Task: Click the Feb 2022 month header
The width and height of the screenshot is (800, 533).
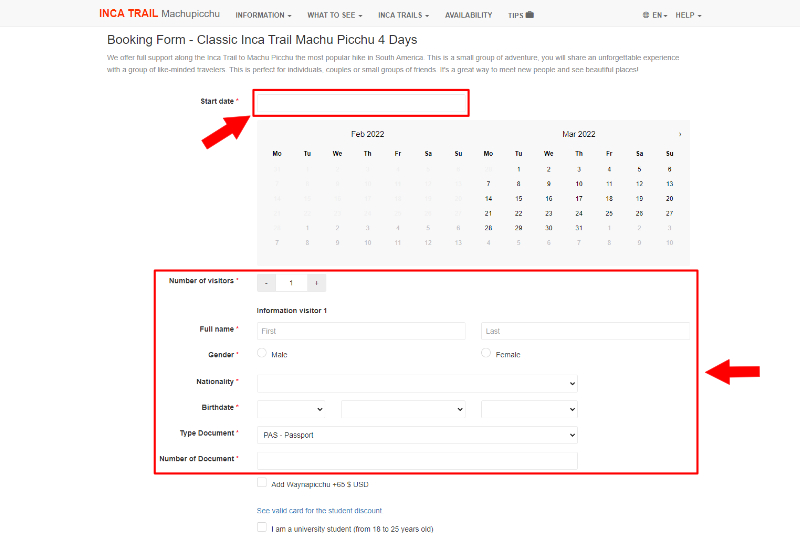Action: tap(367, 134)
